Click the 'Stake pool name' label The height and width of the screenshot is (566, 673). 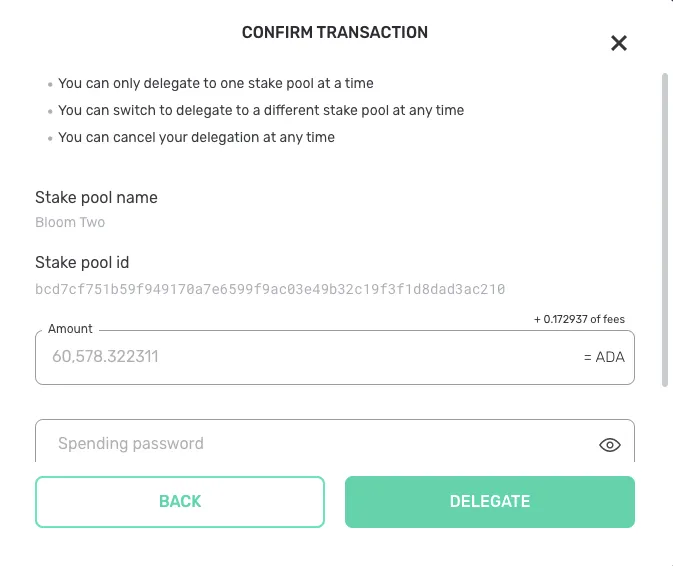[x=96, y=197]
